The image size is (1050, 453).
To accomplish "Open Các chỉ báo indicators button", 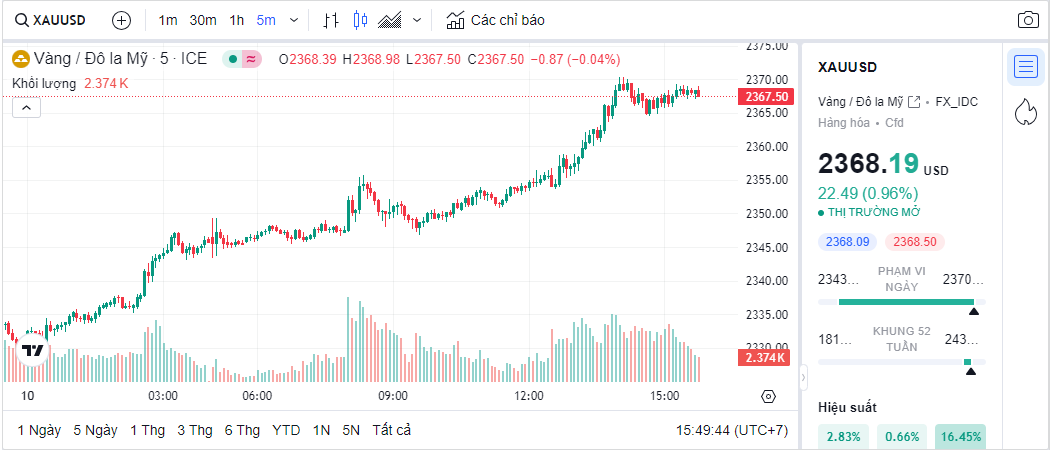I will (x=496, y=20).
